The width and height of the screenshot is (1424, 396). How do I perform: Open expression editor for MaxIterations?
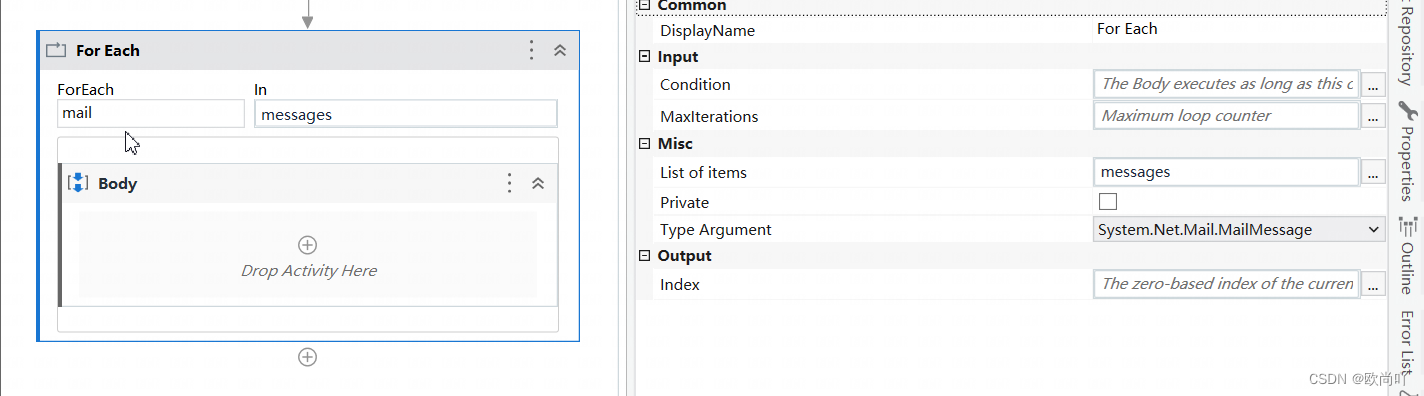pyautogui.click(x=1374, y=117)
